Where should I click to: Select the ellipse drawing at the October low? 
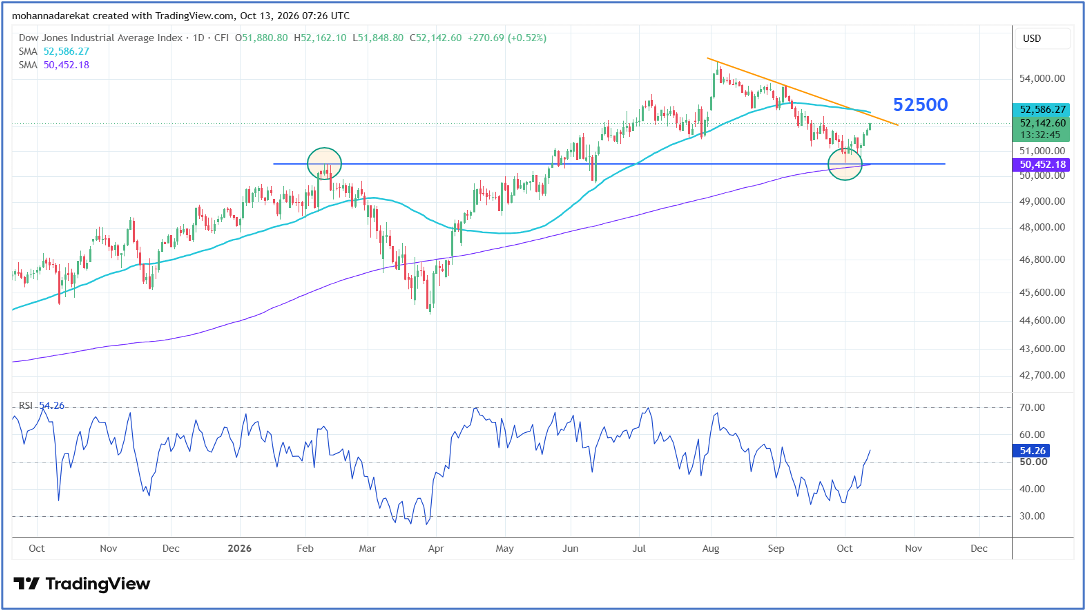click(845, 164)
